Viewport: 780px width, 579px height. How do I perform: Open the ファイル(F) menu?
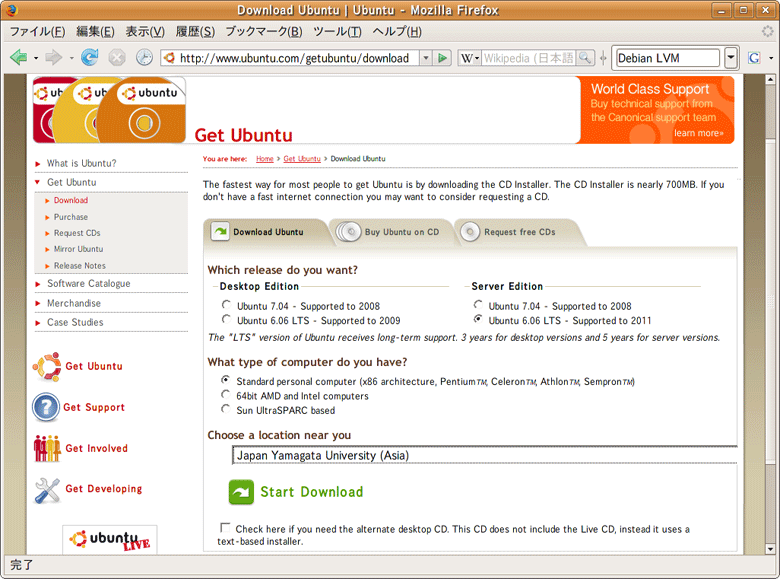[38, 31]
